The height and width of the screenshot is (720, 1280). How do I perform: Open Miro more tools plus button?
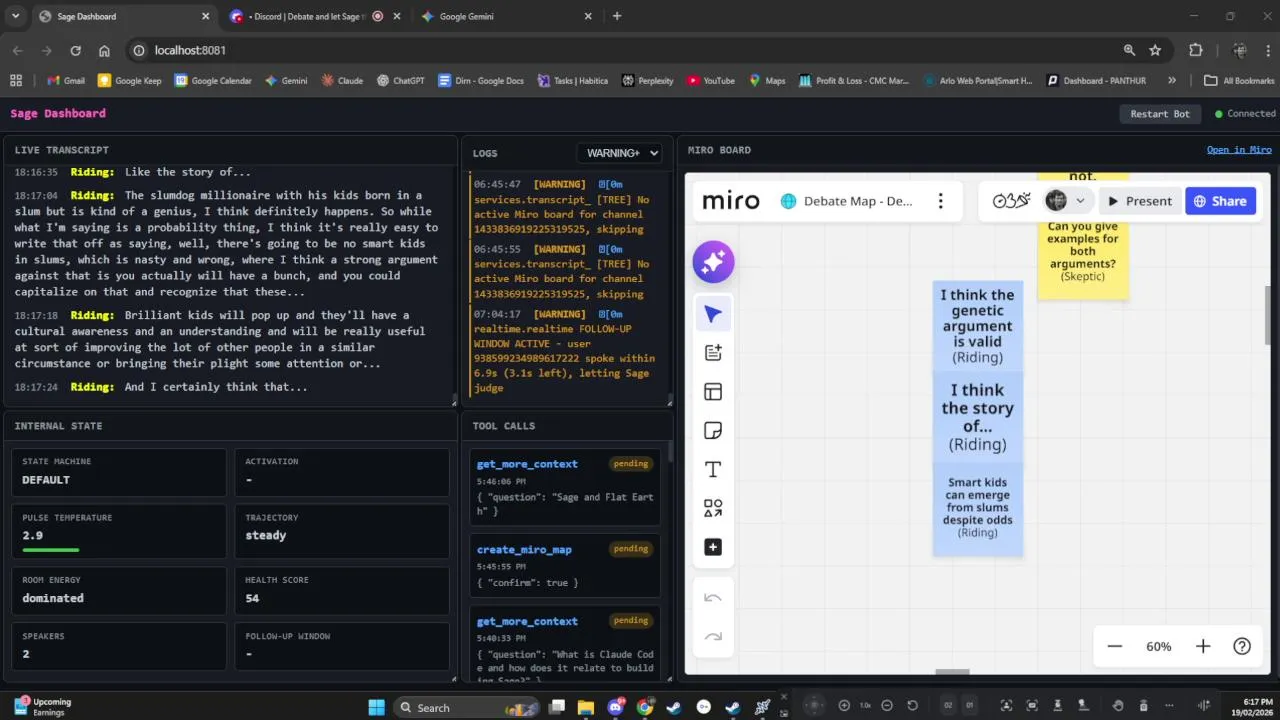pos(713,547)
